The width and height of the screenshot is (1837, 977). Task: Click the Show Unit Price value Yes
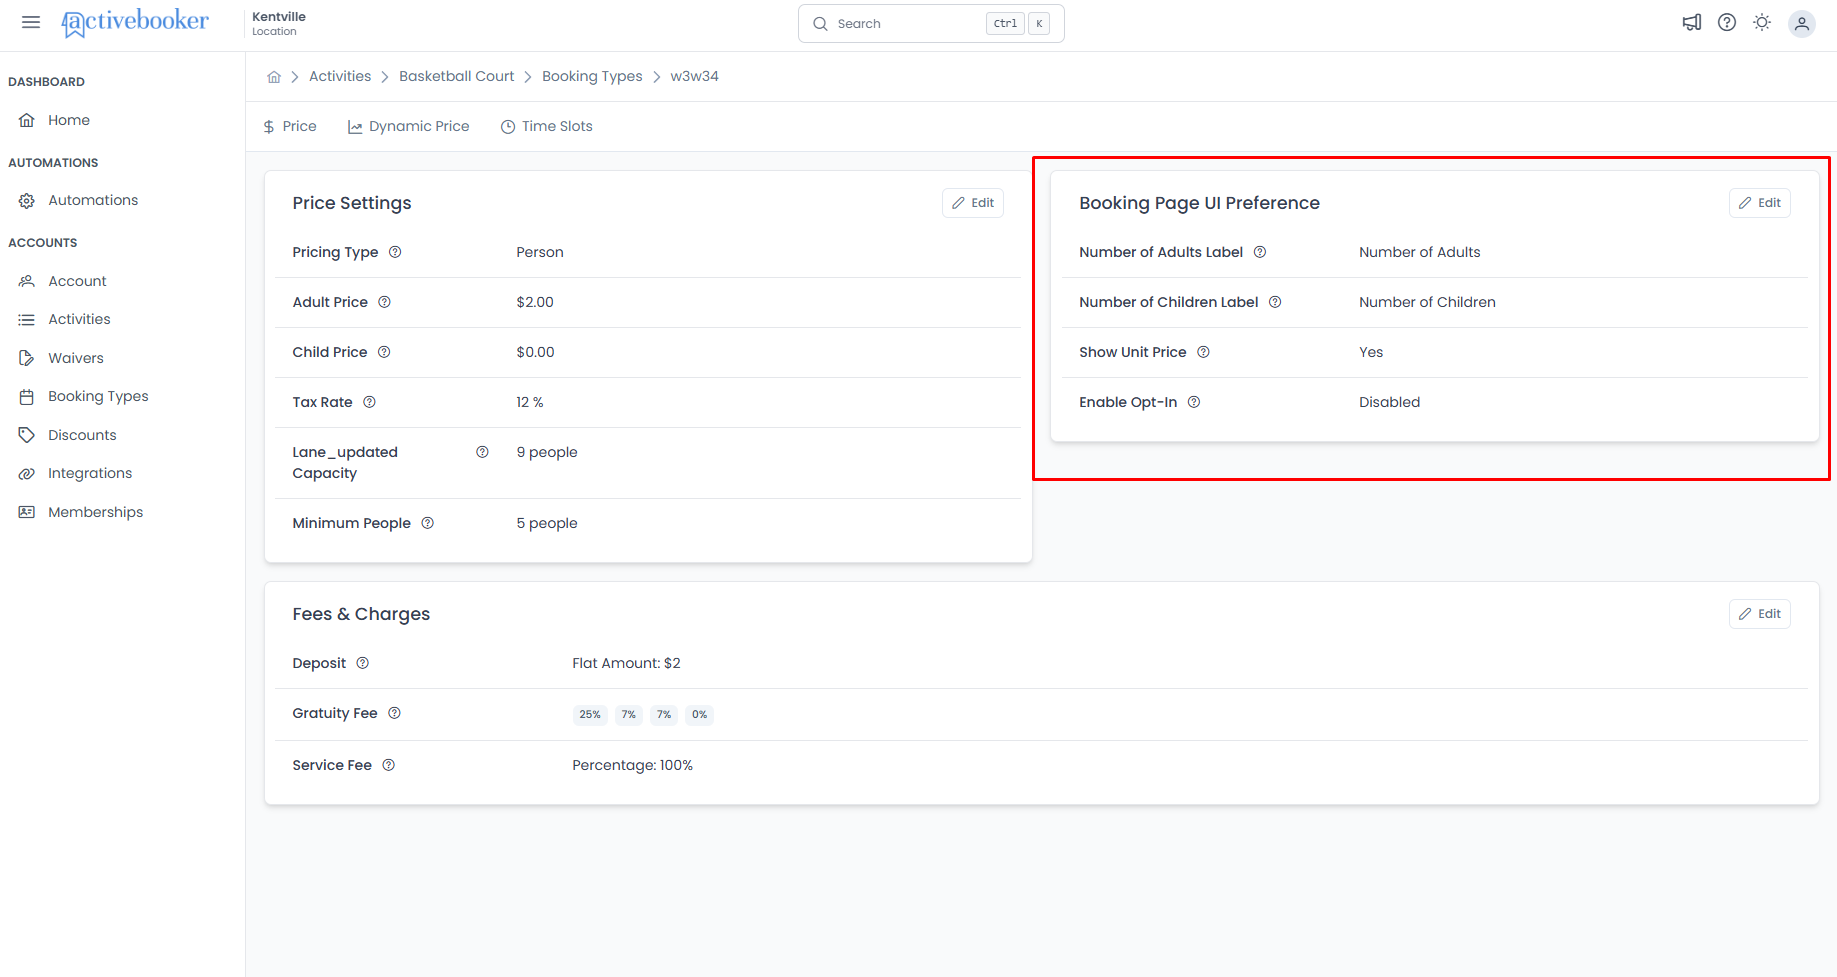point(1371,352)
